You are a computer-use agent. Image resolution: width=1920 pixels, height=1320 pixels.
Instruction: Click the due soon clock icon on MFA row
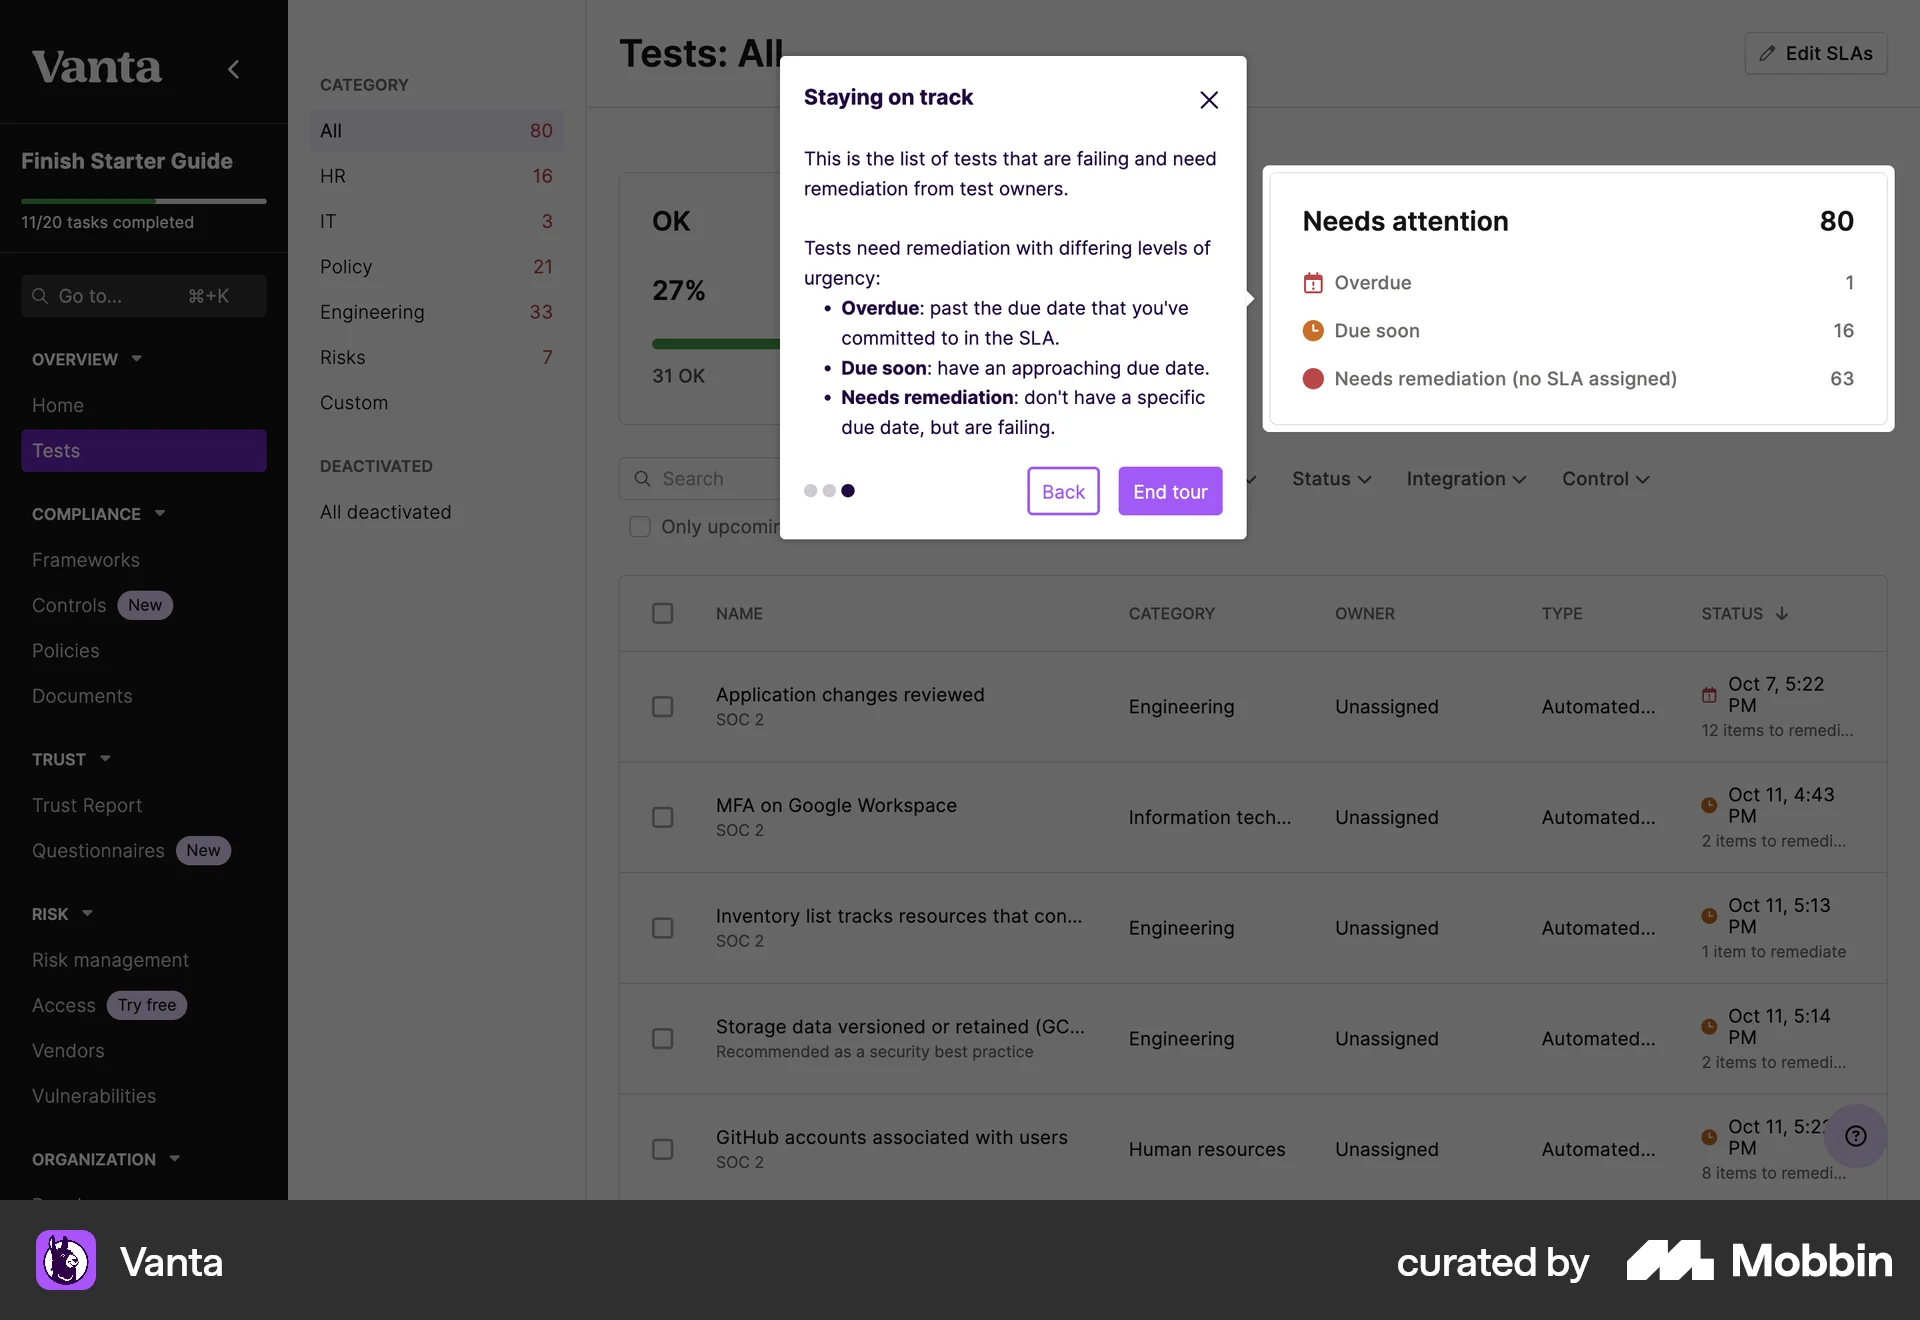[x=1708, y=806]
